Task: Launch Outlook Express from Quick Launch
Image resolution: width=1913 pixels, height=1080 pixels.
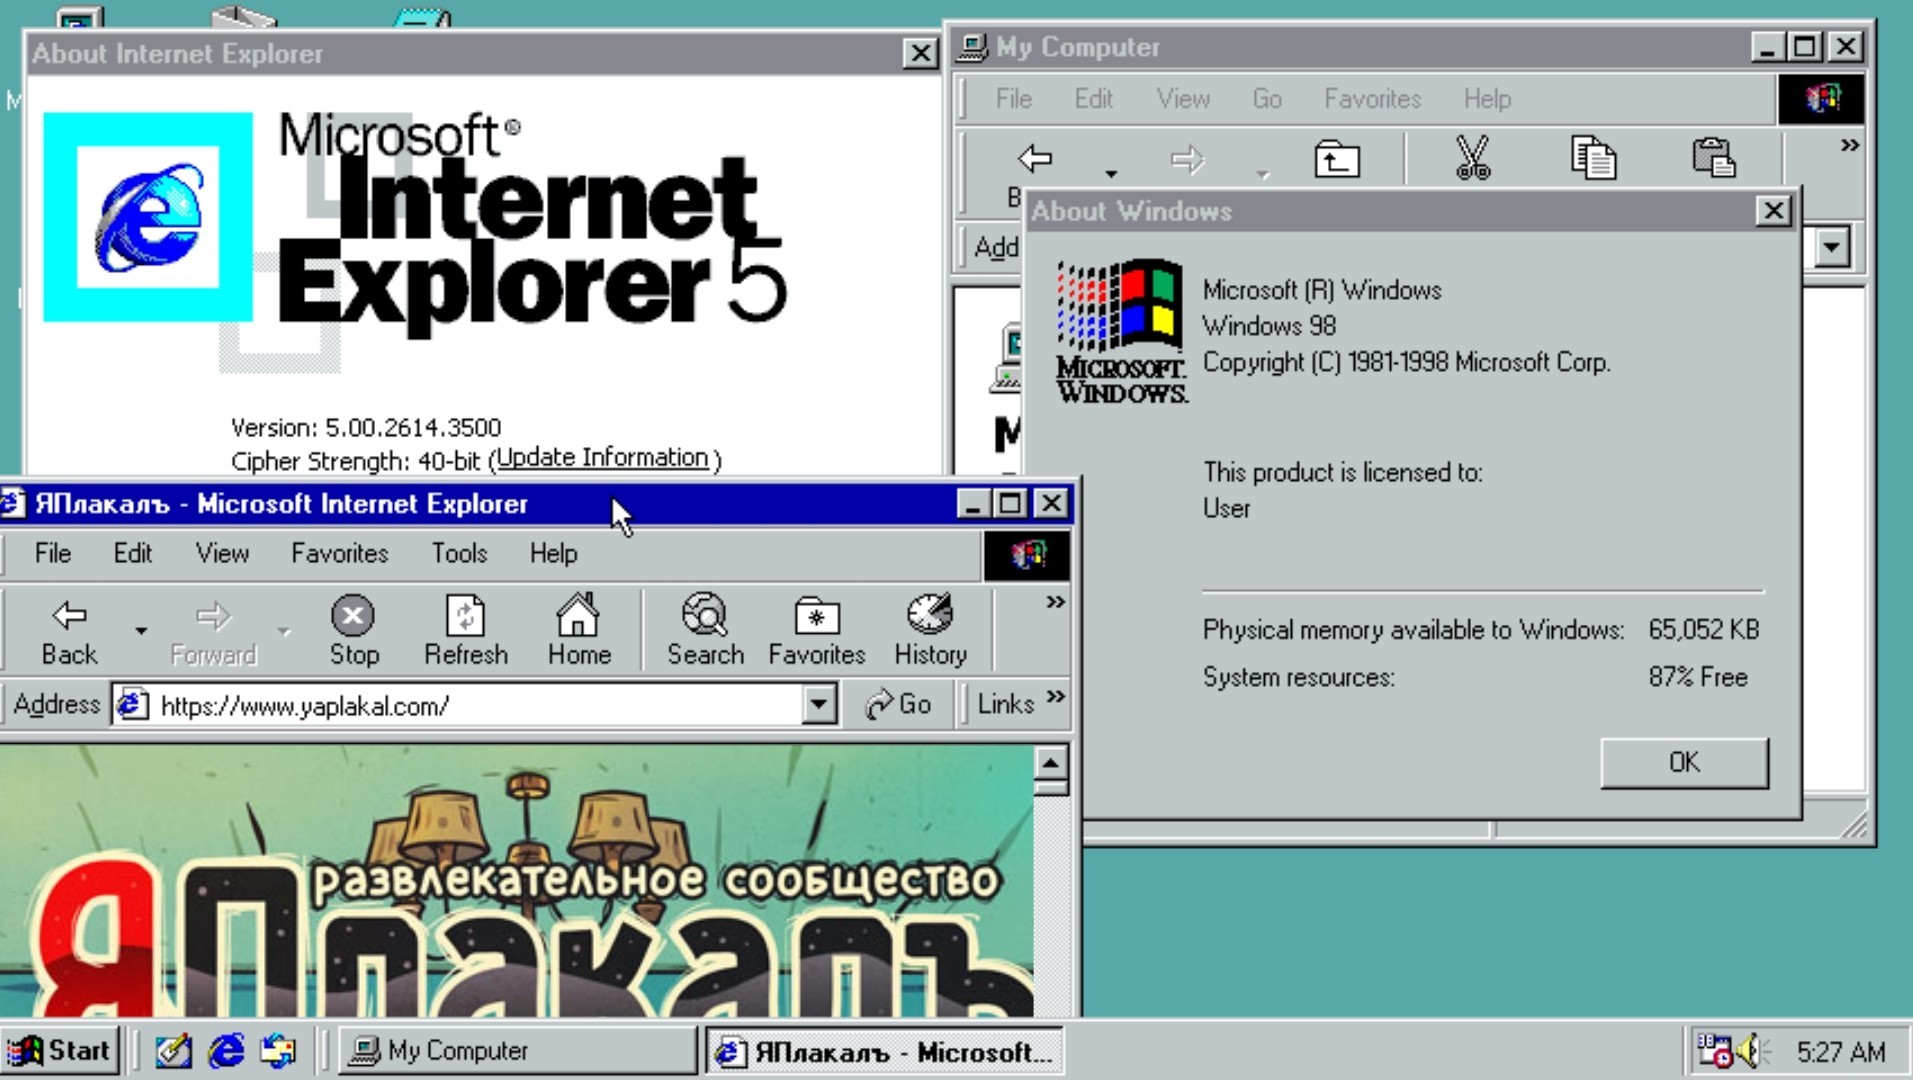Action: (278, 1051)
